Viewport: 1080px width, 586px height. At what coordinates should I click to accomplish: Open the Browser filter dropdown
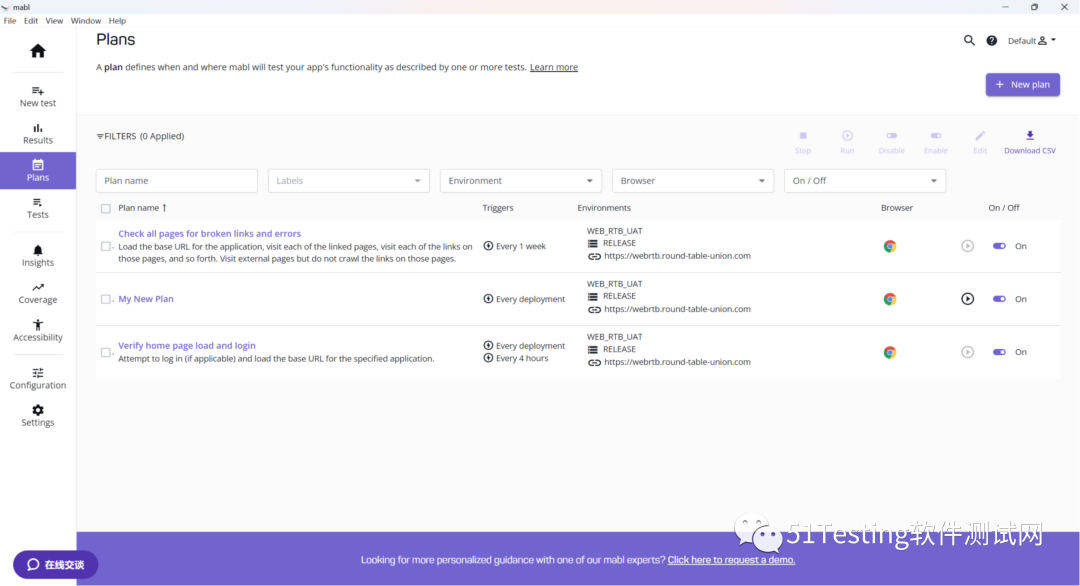(693, 180)
